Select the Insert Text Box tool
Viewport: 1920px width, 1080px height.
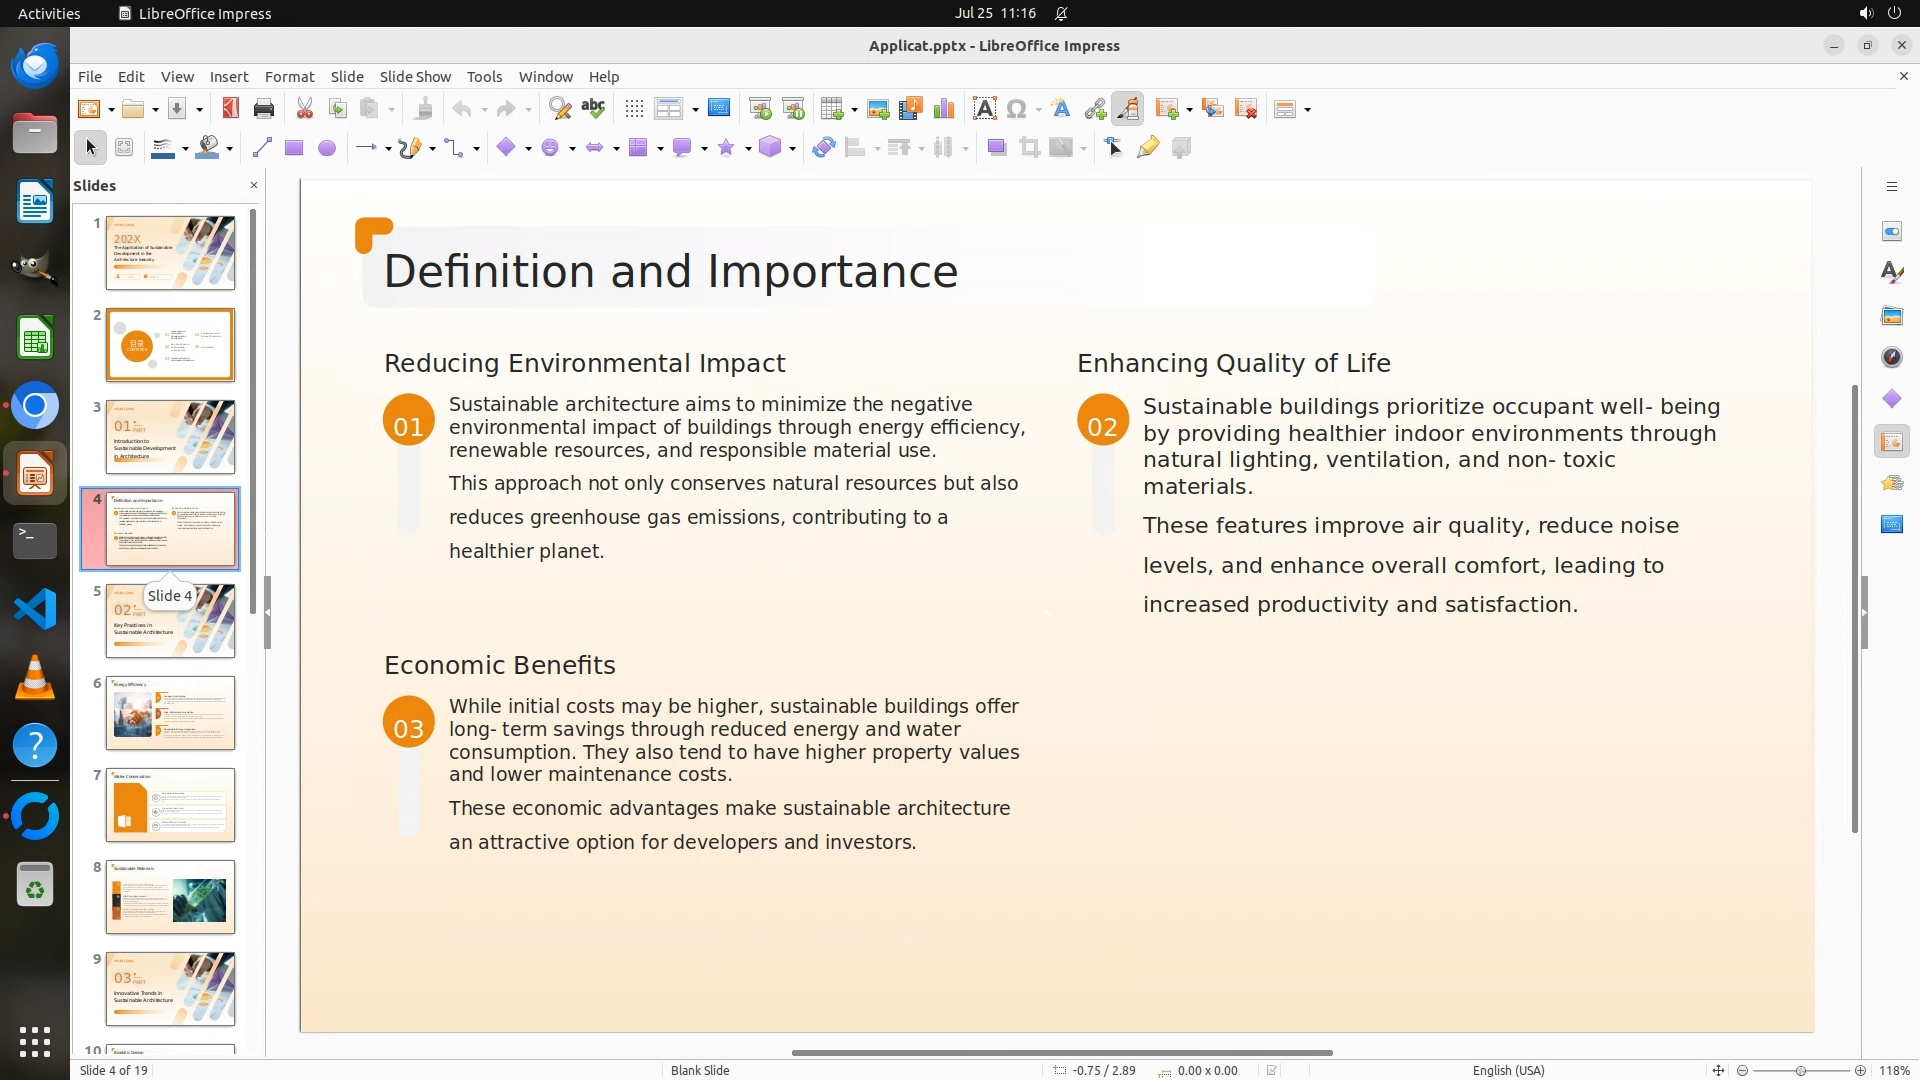984,109
